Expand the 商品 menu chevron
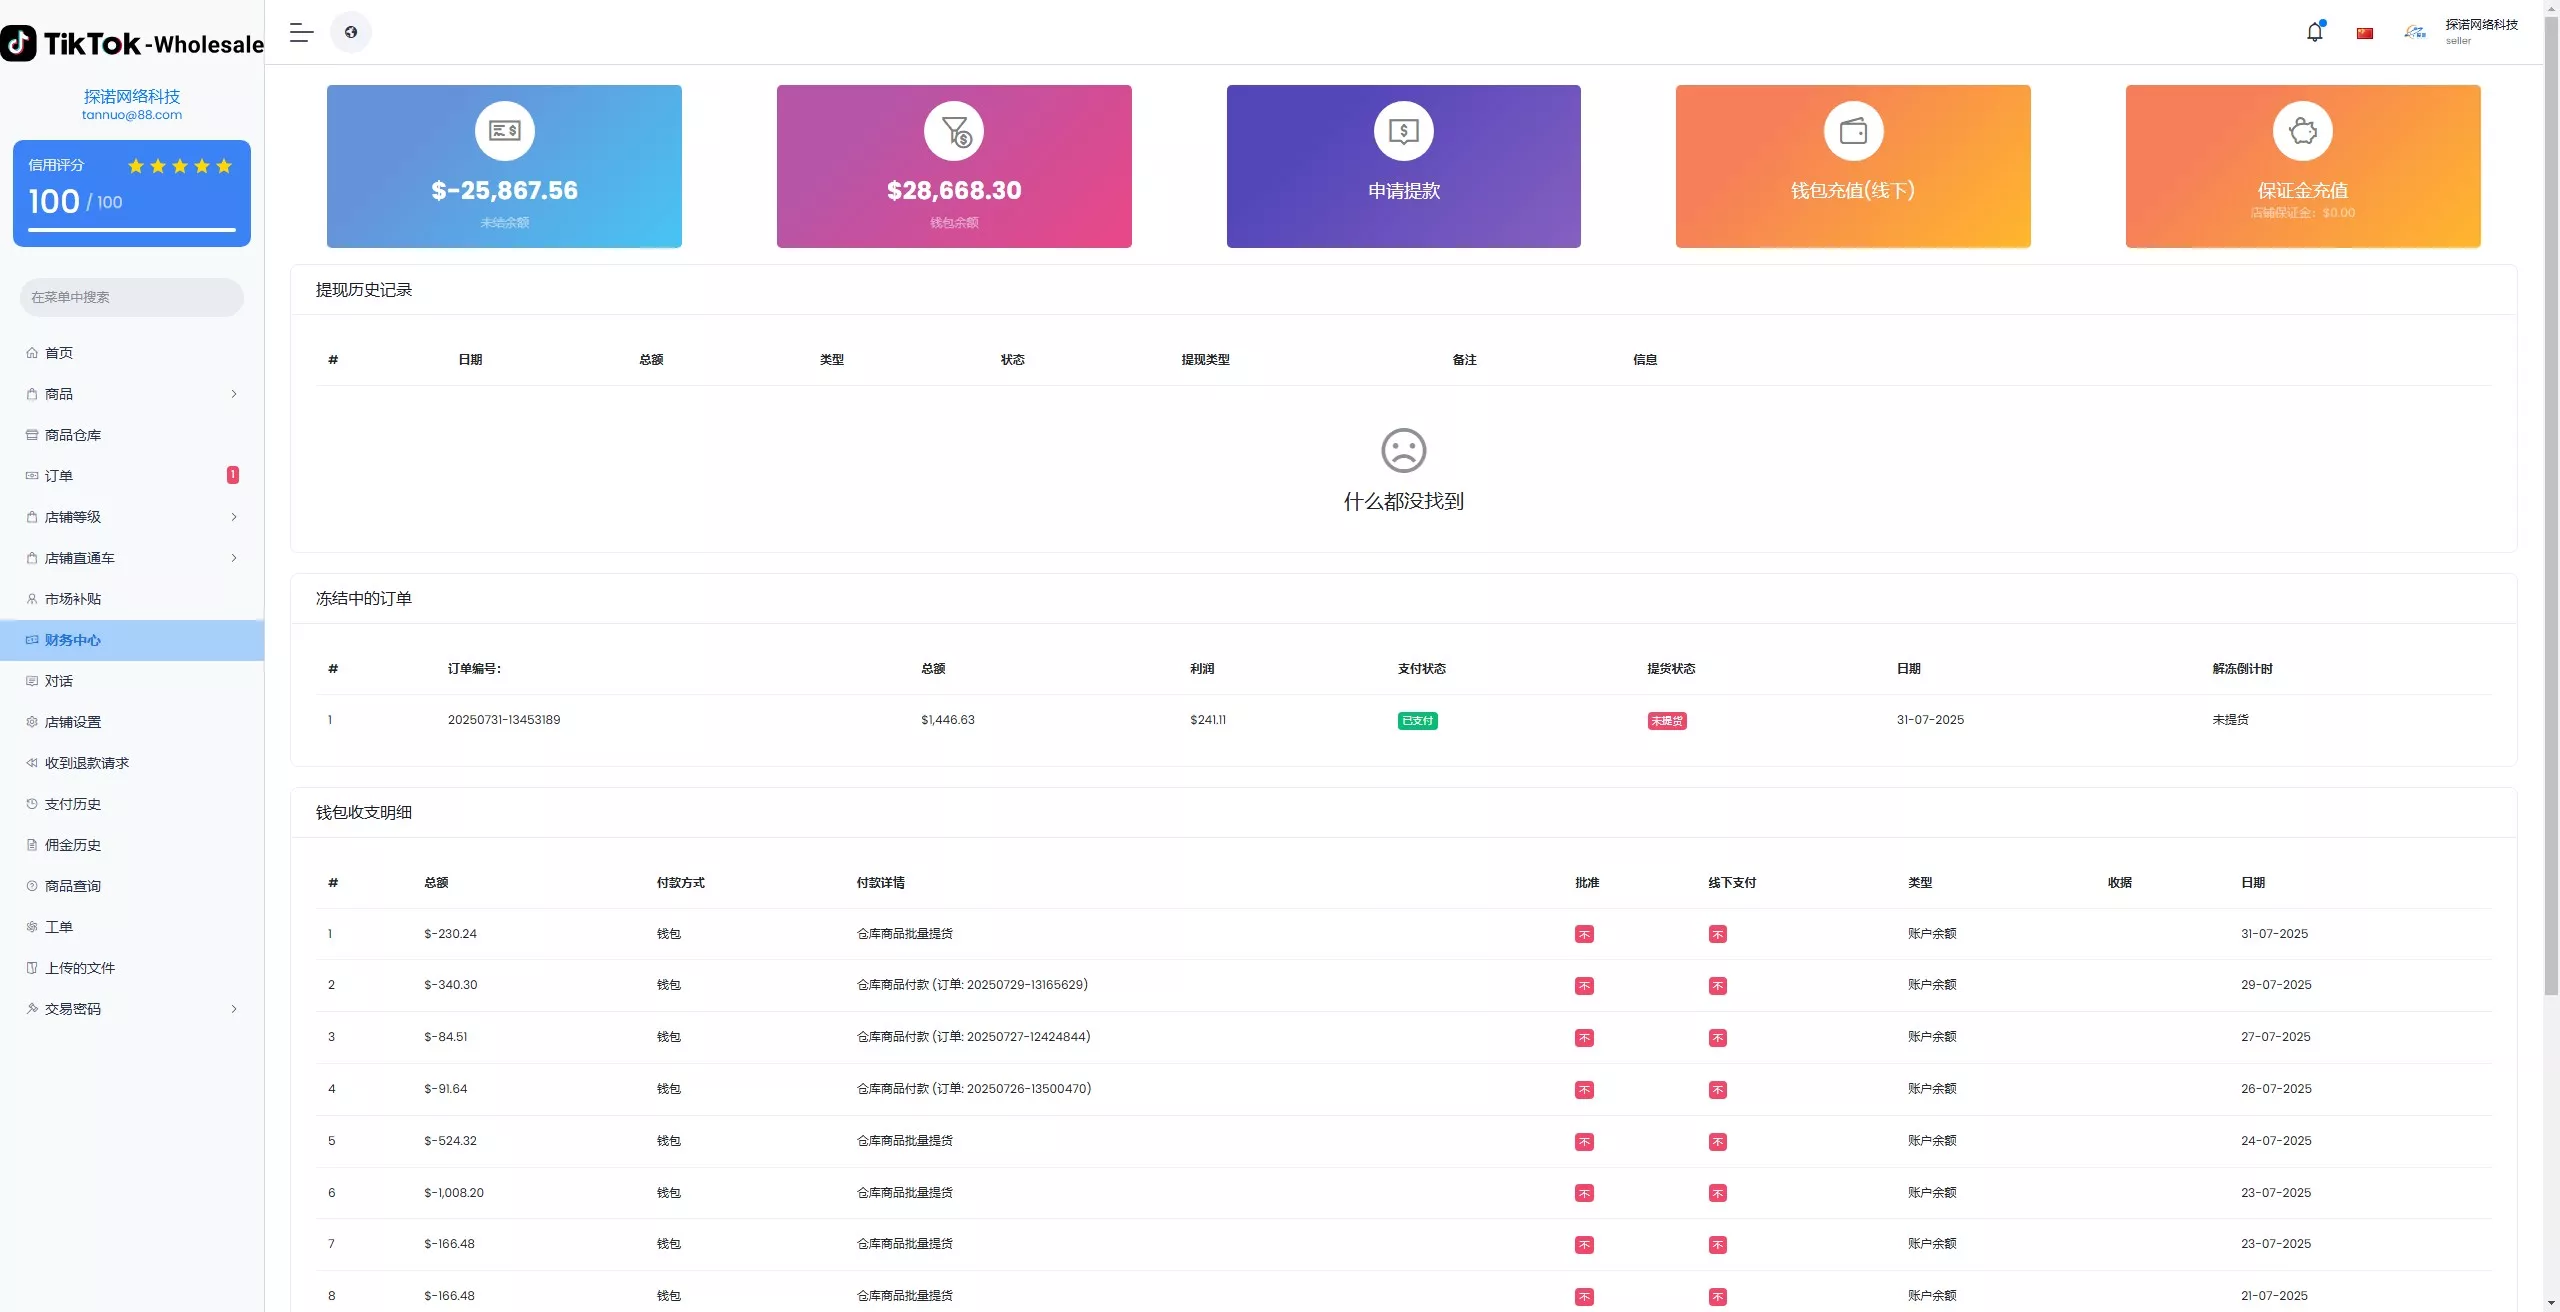This screenshot has height=1312, width=2560. click(234, 394)
